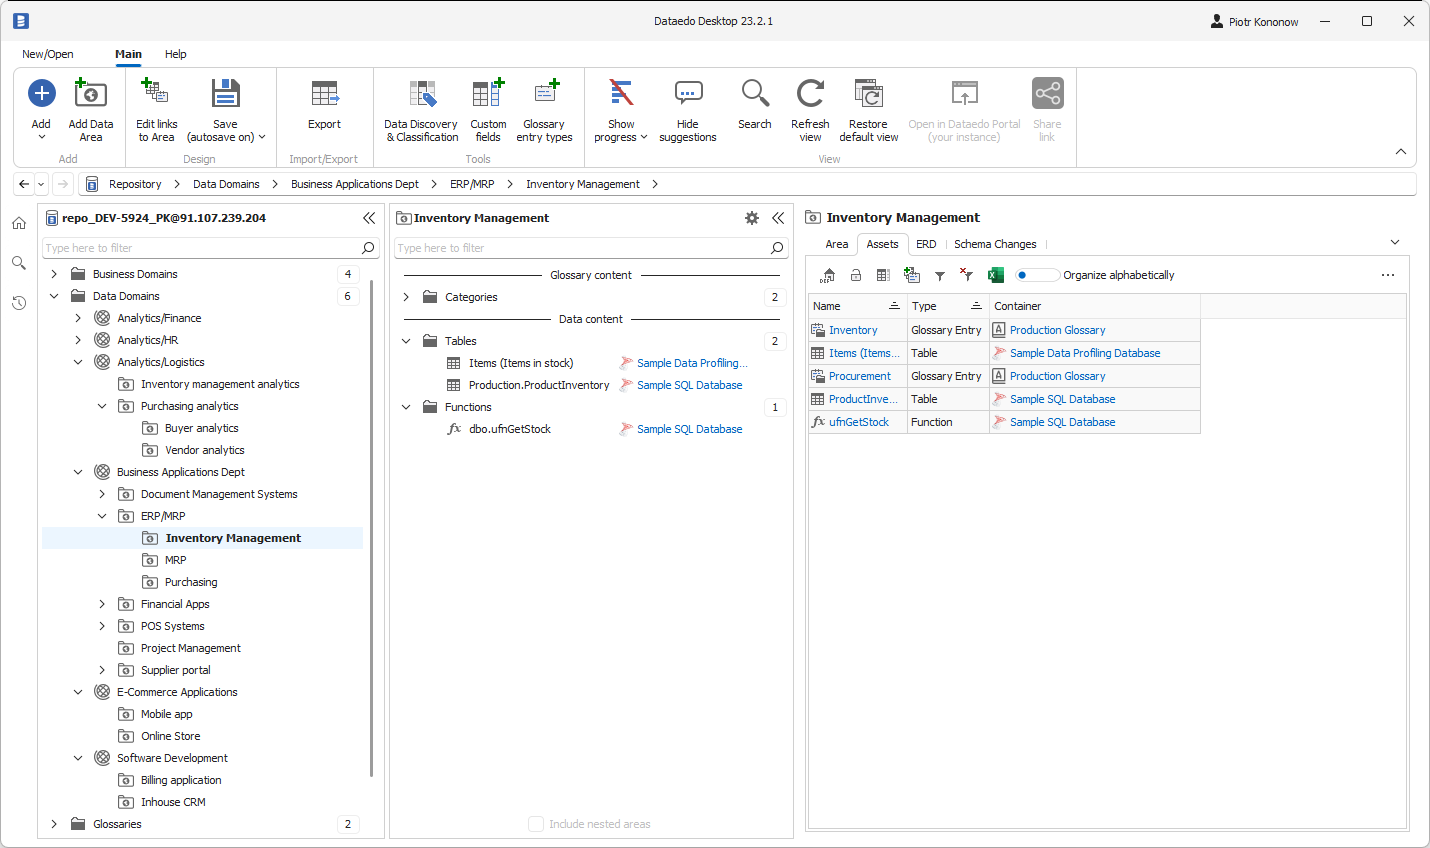
Task: Open Glossary entry types tool
Action: pos(544,110)
